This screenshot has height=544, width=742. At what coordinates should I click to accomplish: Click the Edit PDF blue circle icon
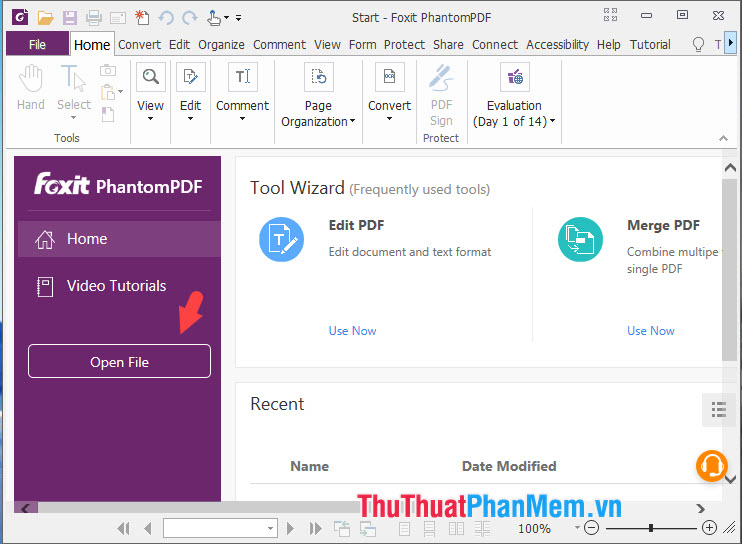282,239
